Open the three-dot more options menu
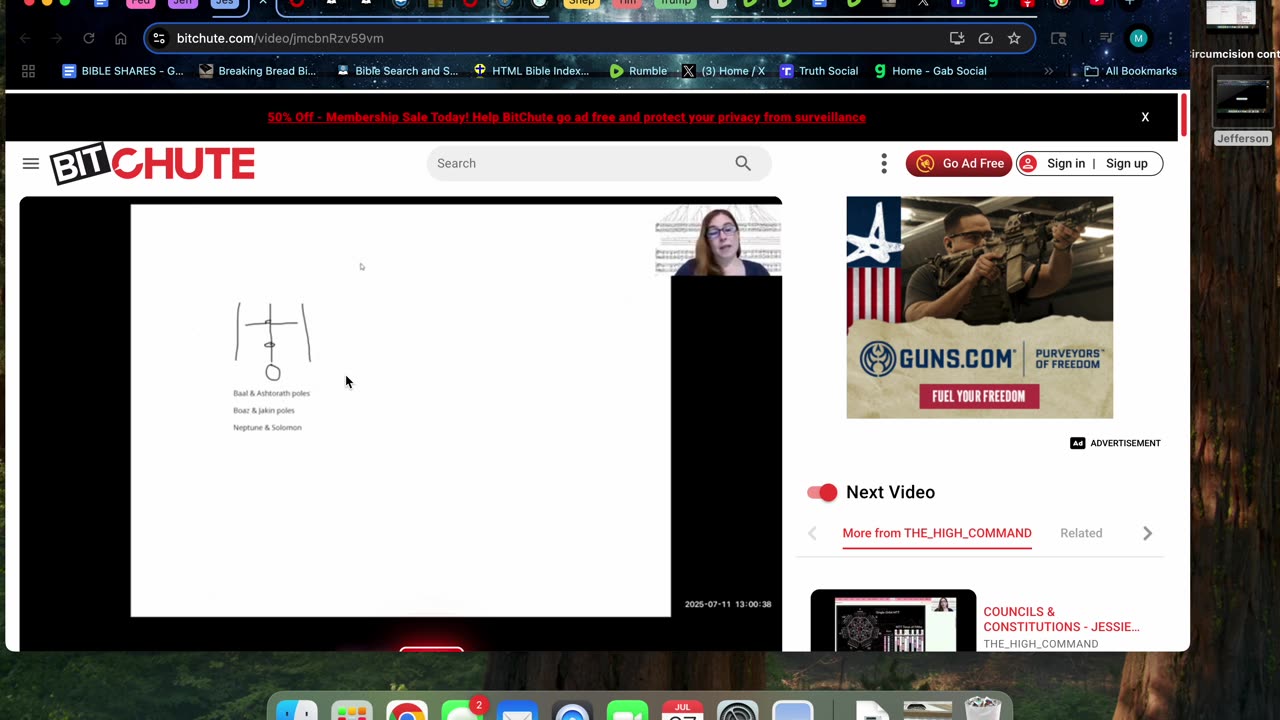Screen dimensions: 1280x720 [884, 163]
